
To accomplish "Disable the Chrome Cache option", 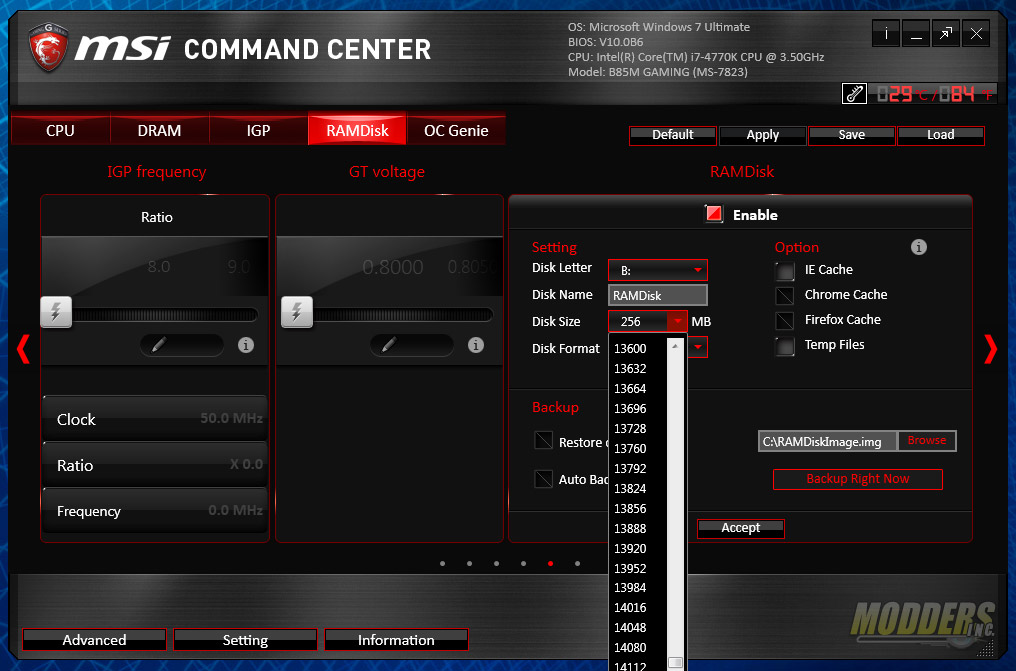I will pos(784,295).
